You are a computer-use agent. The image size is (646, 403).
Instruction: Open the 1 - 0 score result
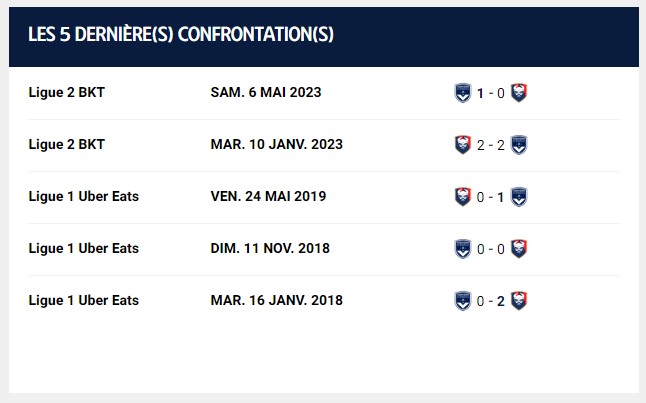pyautogui.click(x=490, y=93)
